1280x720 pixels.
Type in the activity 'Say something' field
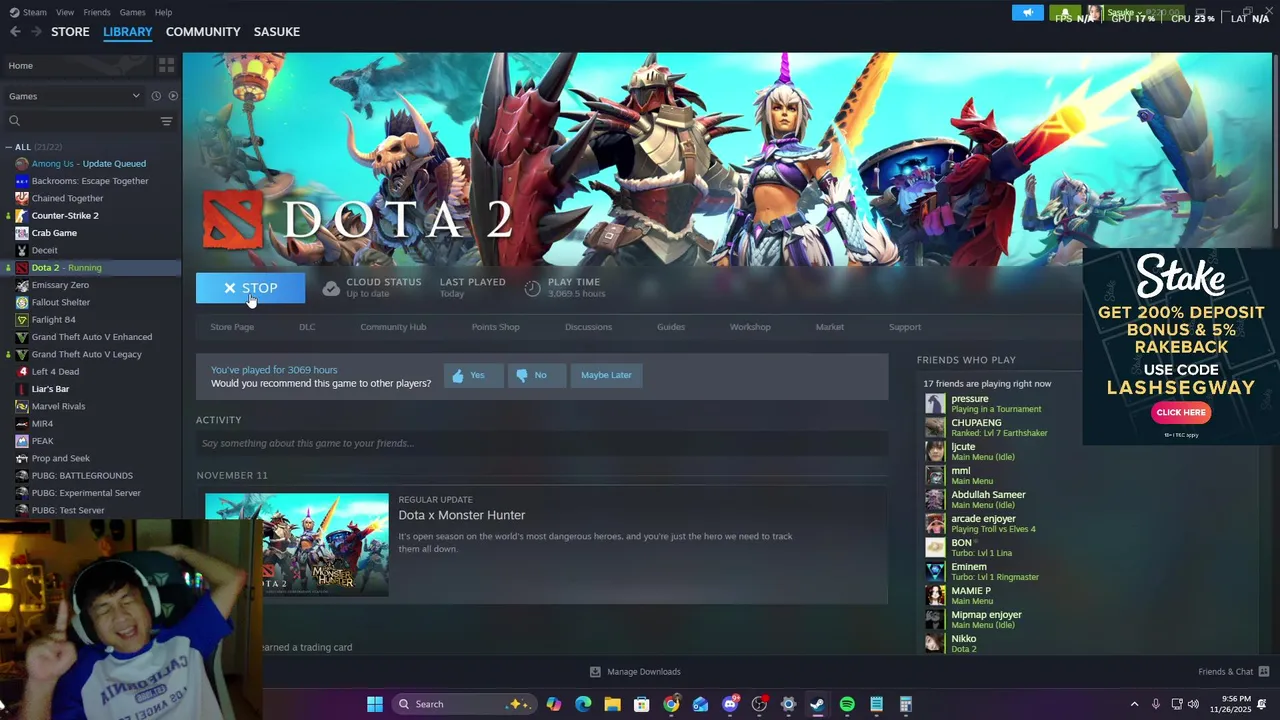pos(541,443)
